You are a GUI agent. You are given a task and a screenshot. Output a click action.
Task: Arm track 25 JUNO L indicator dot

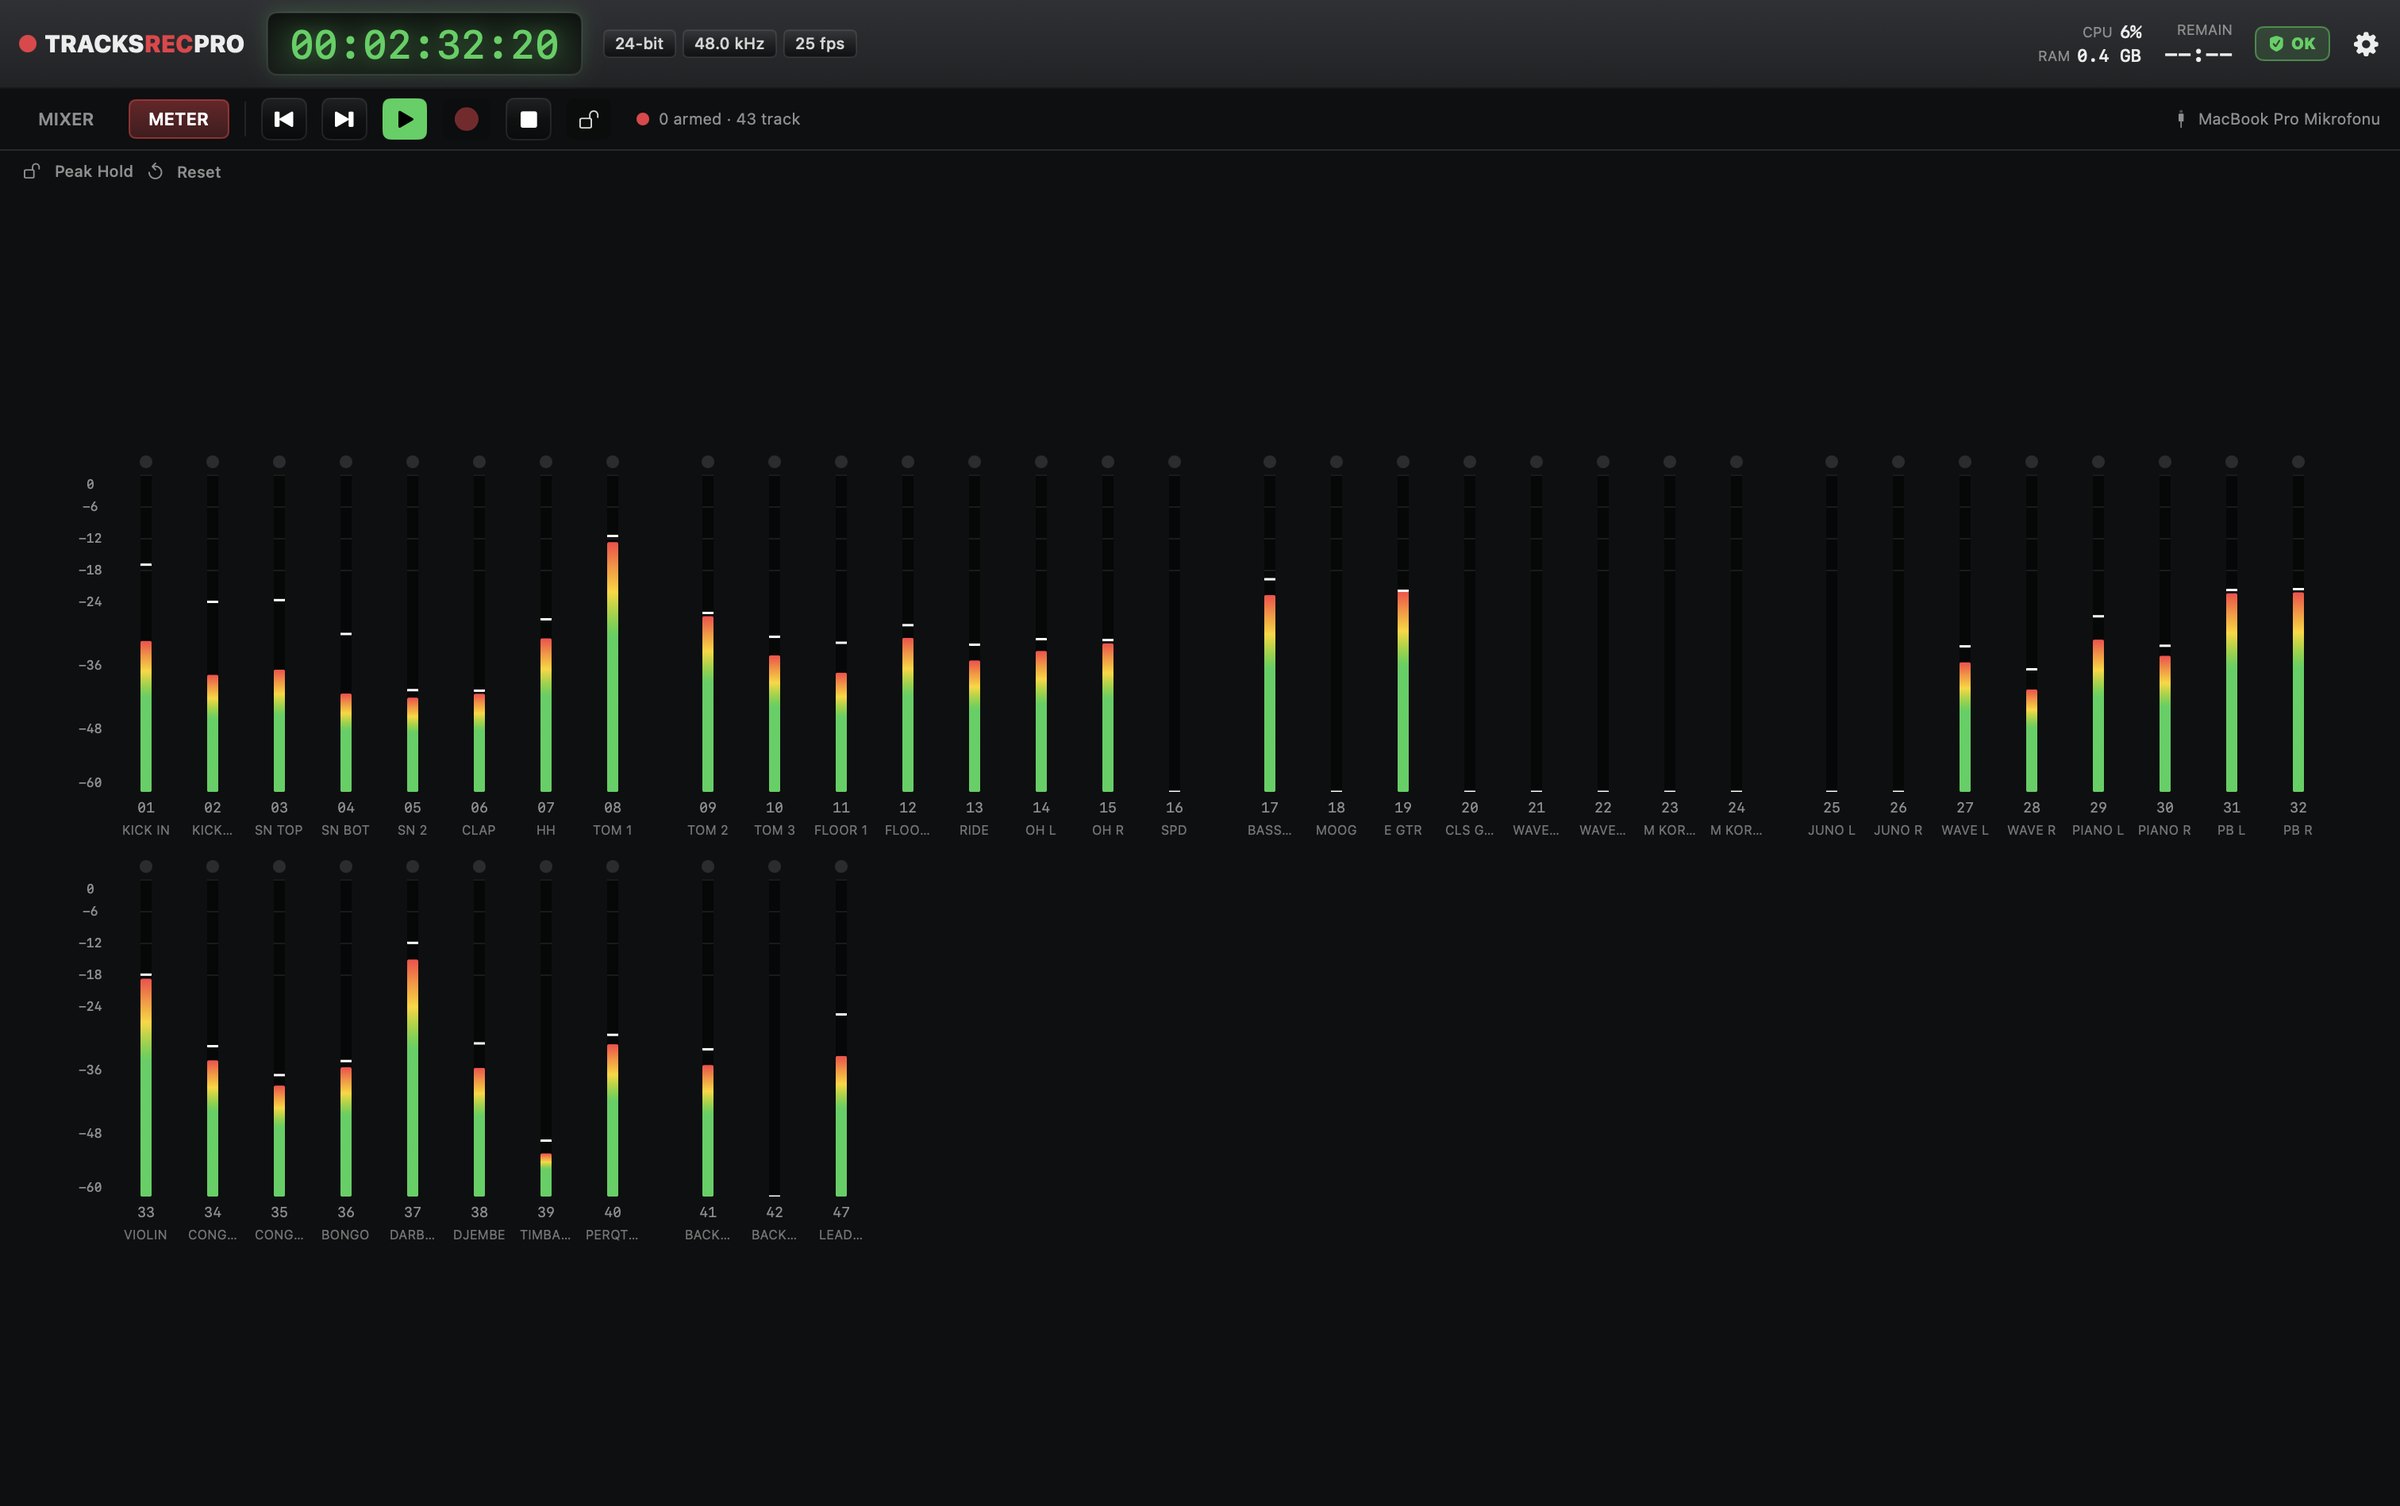pyautogui.click(x=1831, y=461)
